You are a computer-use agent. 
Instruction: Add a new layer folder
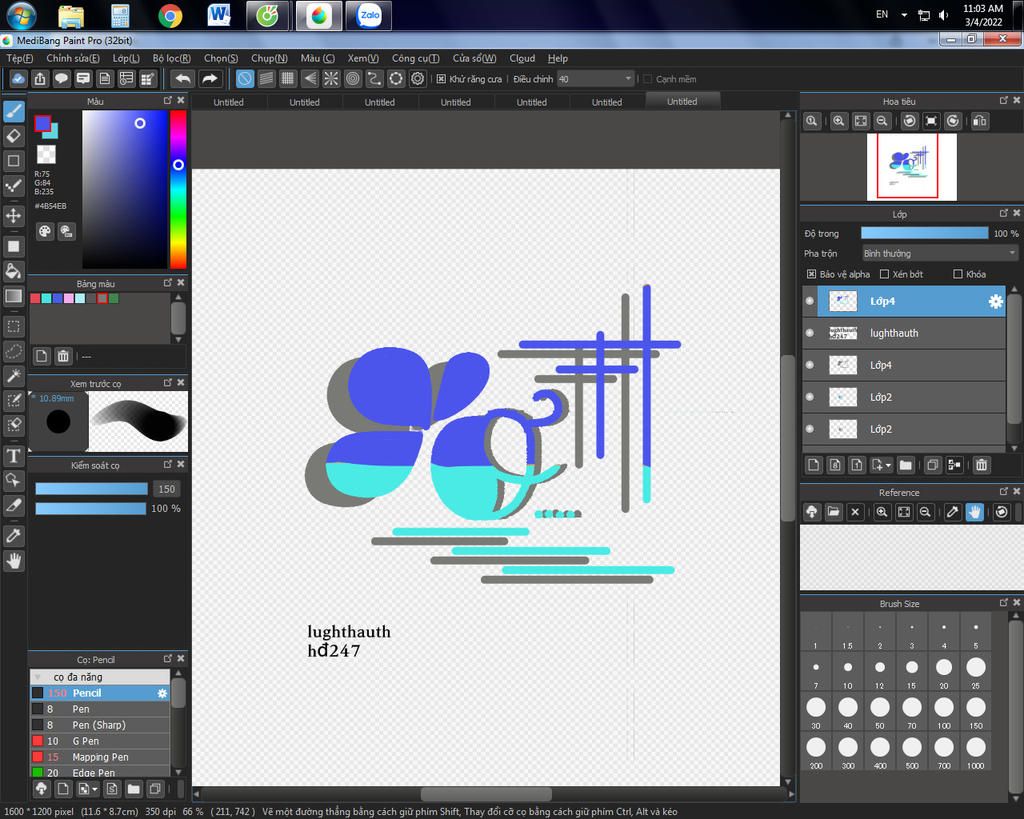(x=906, y=465)
